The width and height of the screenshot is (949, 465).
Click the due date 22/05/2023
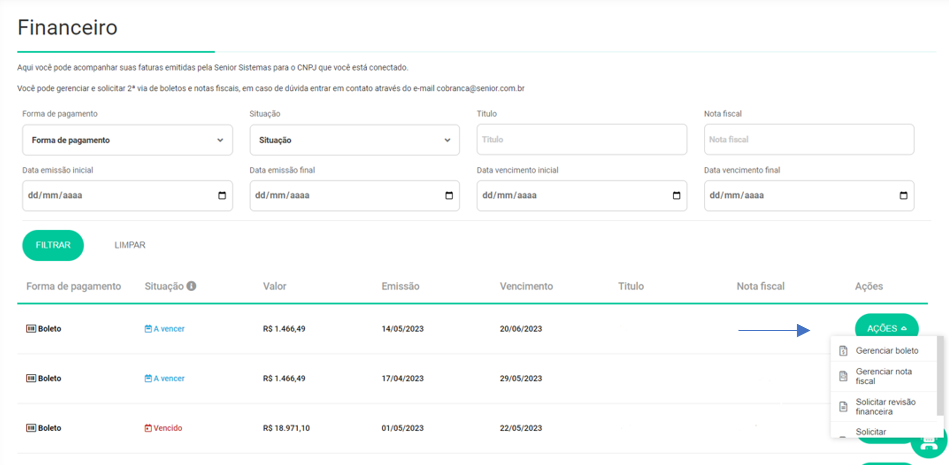coord(521,428)
